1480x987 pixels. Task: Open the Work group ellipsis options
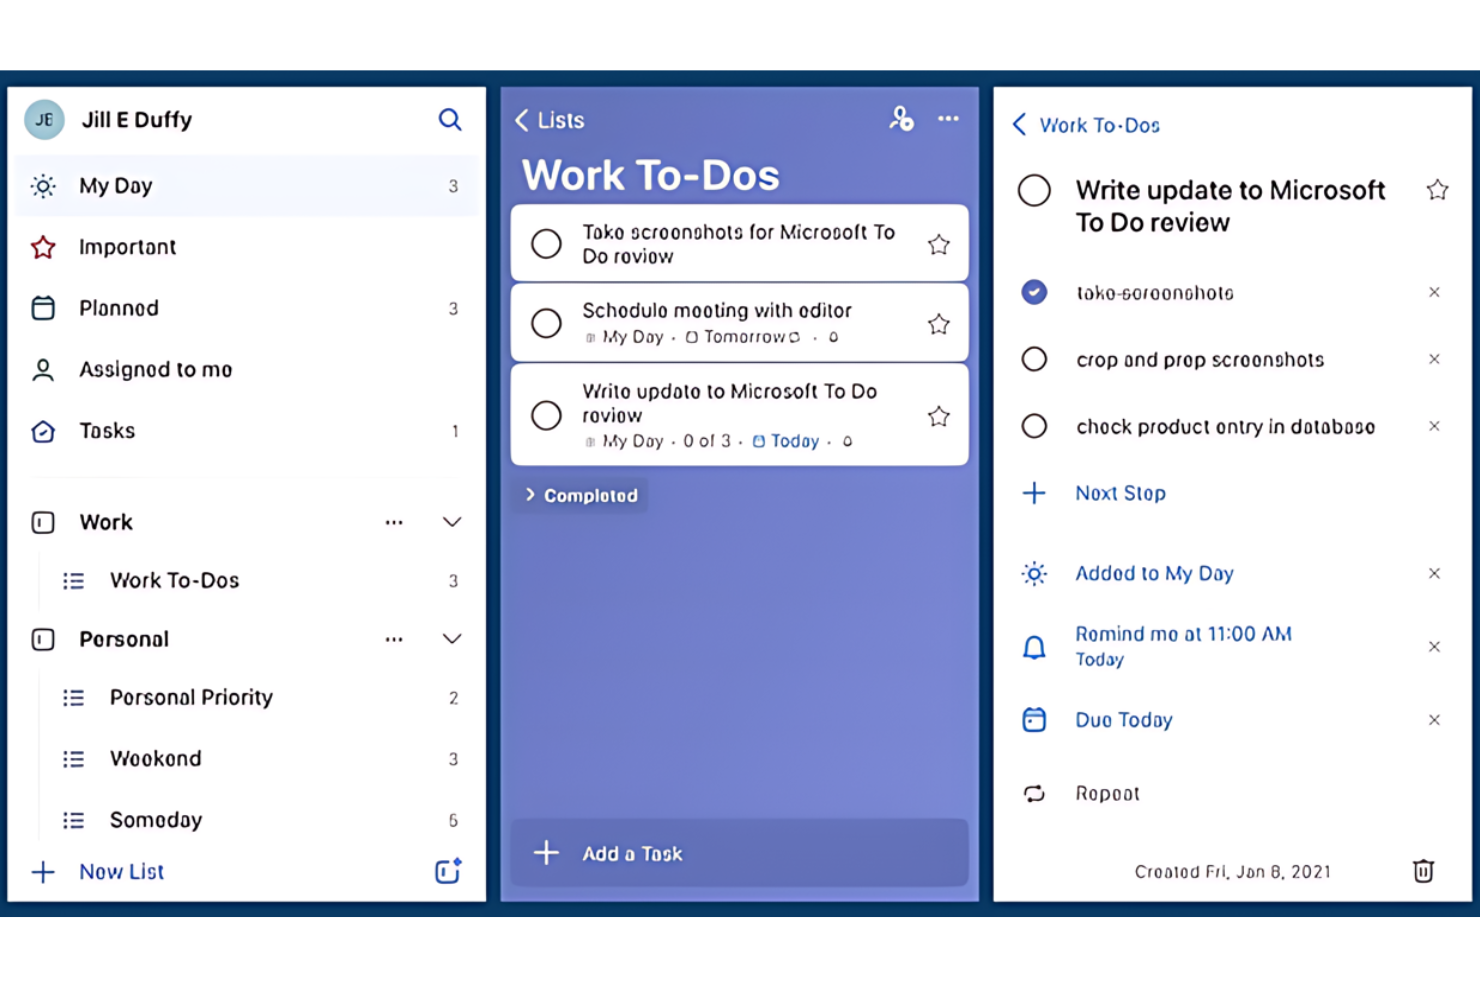(394, 522)
